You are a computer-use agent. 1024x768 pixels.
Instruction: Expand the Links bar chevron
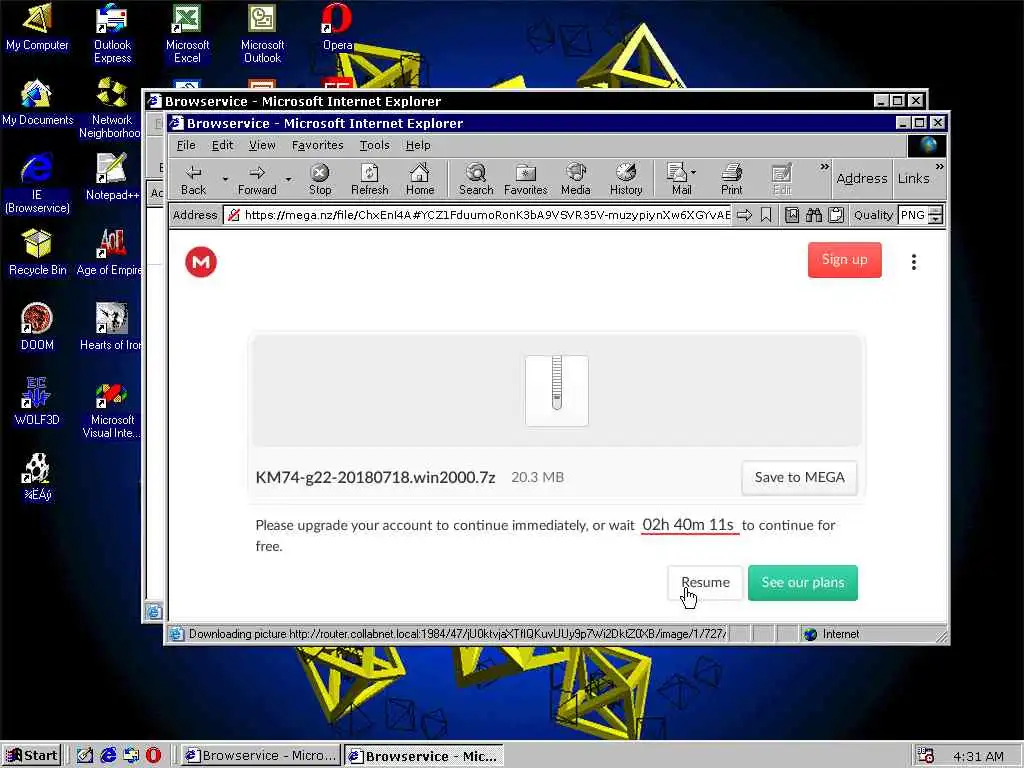point(939,167)
